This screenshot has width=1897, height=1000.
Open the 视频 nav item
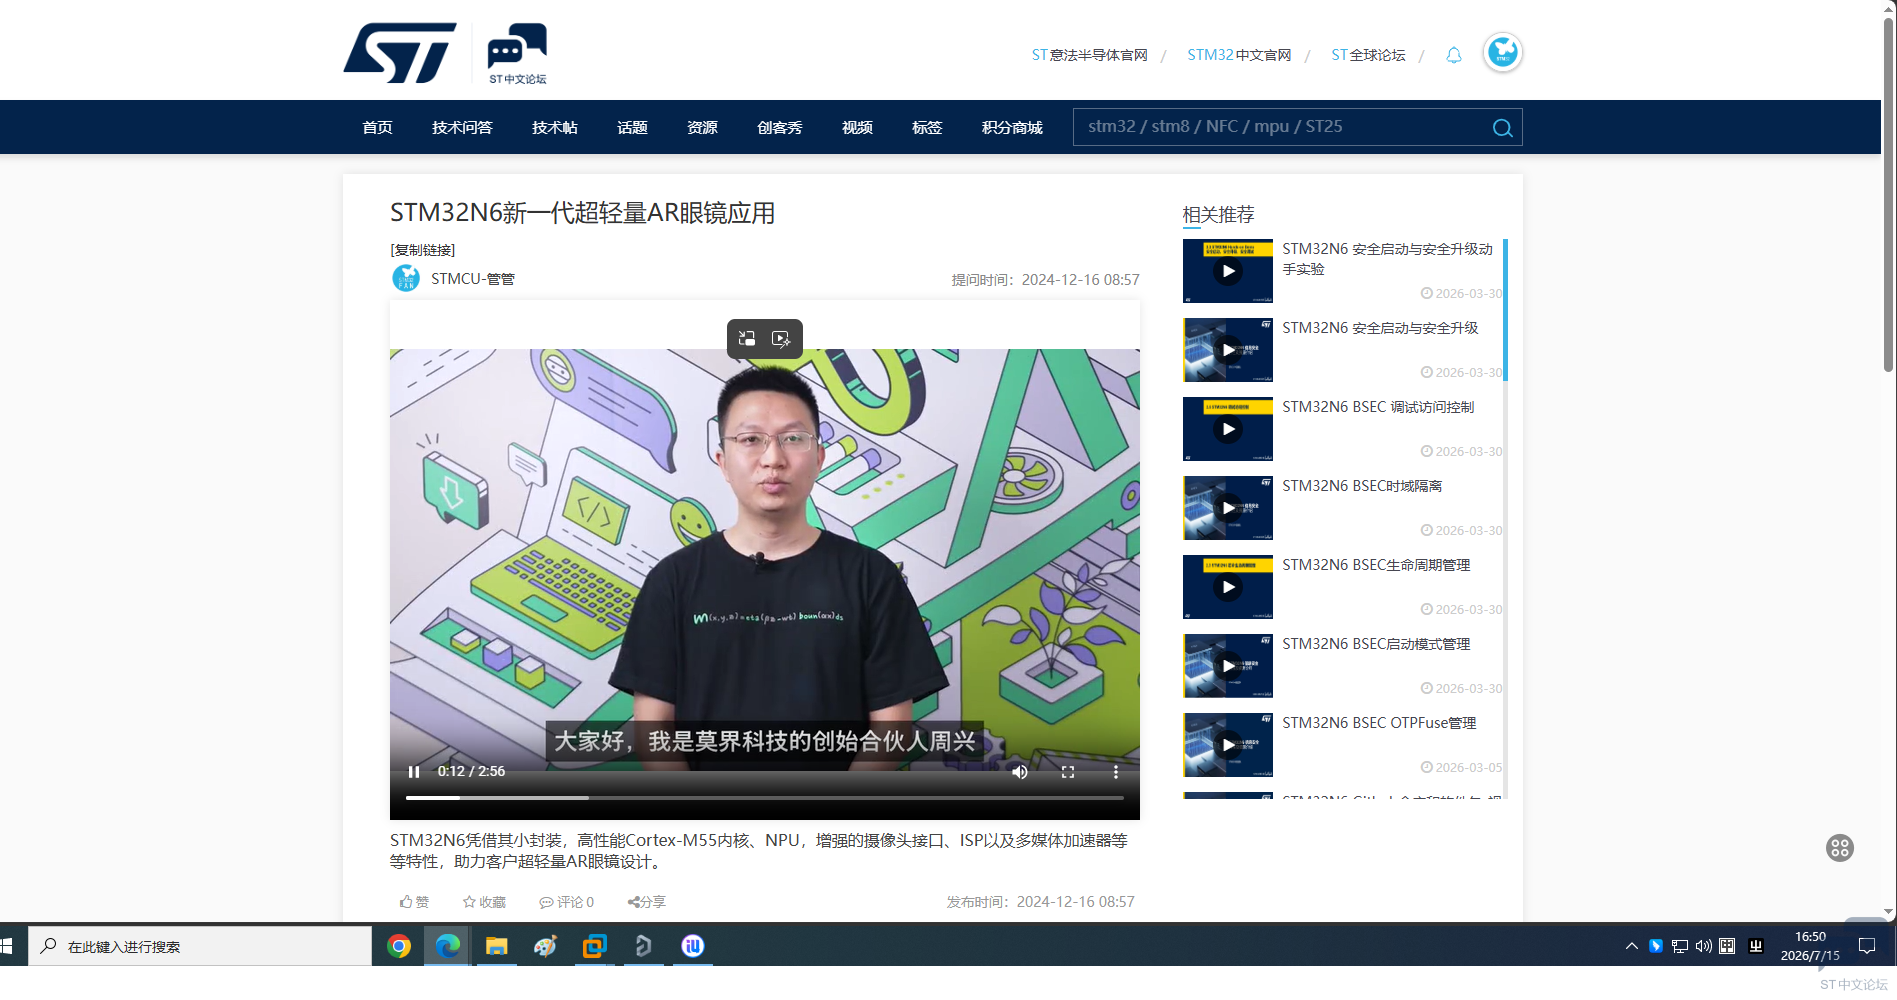coord(857,128)
